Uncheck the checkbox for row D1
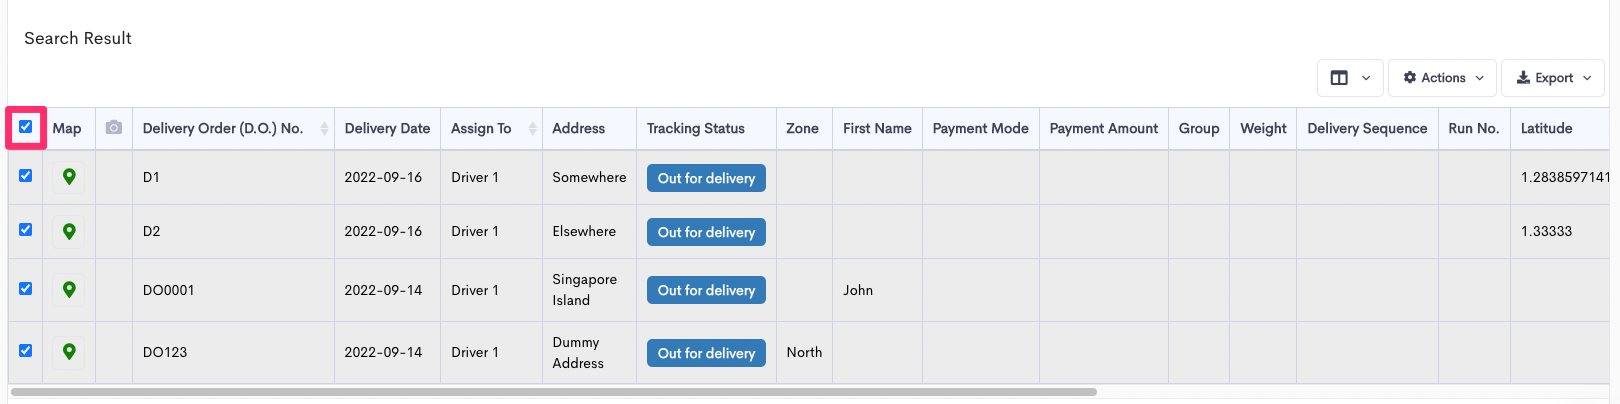1620x404 pixels. [26, 176]
